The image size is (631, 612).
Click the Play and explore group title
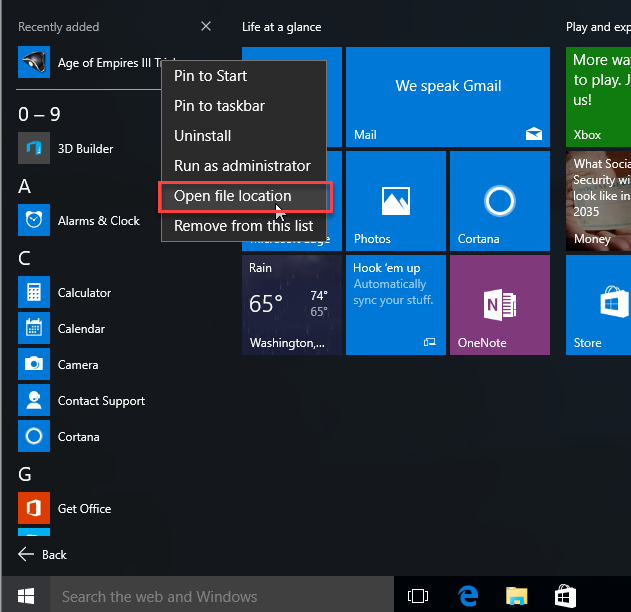598,27
